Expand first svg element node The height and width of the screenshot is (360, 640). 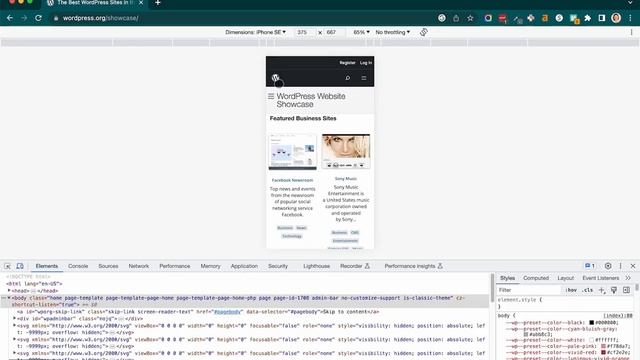coord(15,326)
